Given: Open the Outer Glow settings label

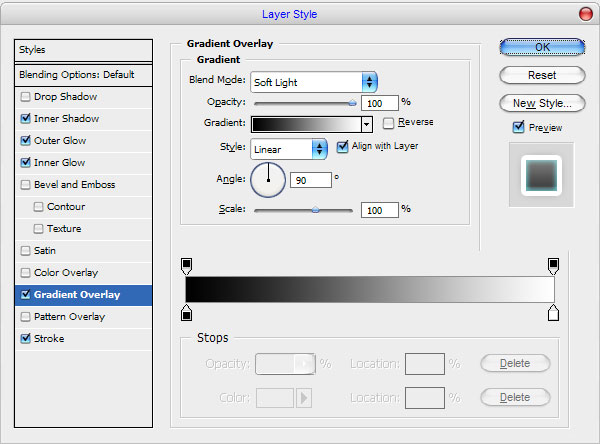Looking at the screenshot, I should point(60,140).
